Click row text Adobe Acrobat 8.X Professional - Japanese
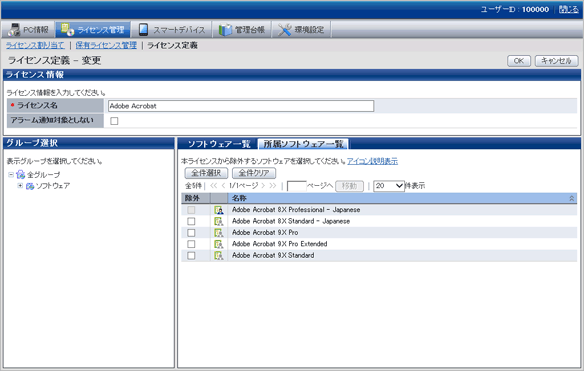This screenshot has height=371, width=584. (296, 210)
